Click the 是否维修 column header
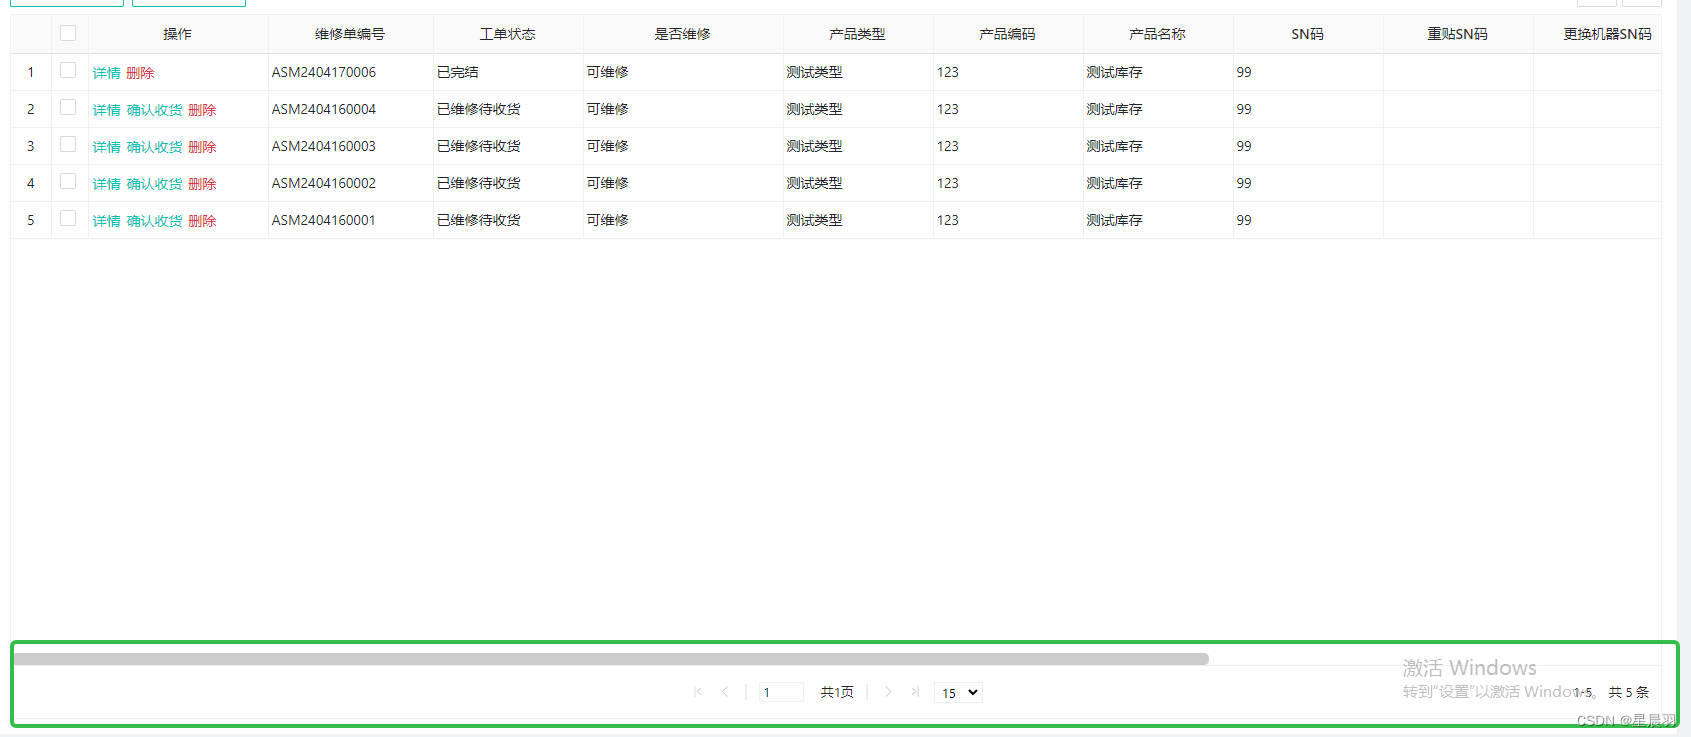1691x737 pixels. coord(683,34)
